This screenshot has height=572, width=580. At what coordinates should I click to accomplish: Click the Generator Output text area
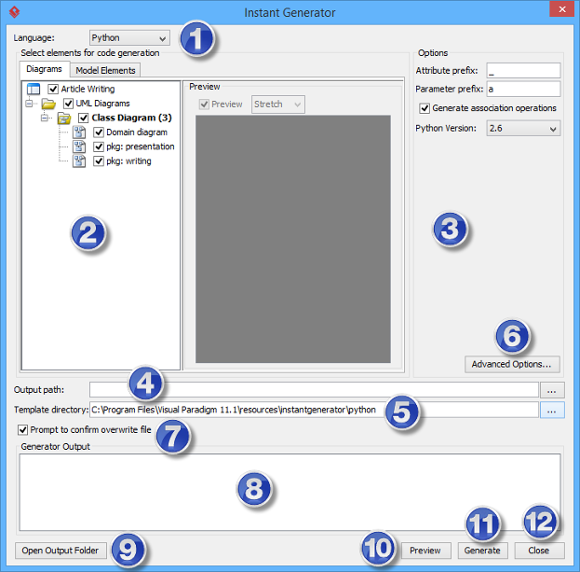(290, 492)
